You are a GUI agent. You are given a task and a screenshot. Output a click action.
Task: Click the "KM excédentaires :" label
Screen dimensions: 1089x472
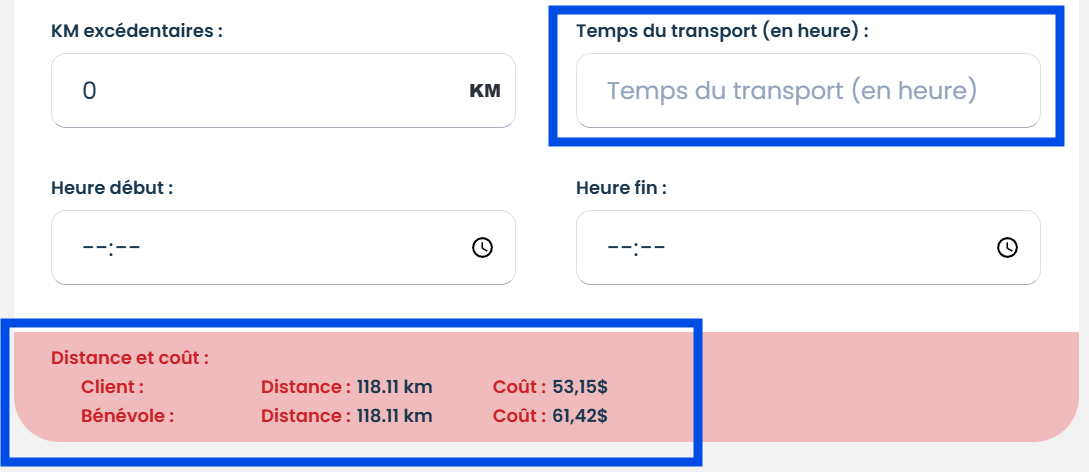[136, 30]
